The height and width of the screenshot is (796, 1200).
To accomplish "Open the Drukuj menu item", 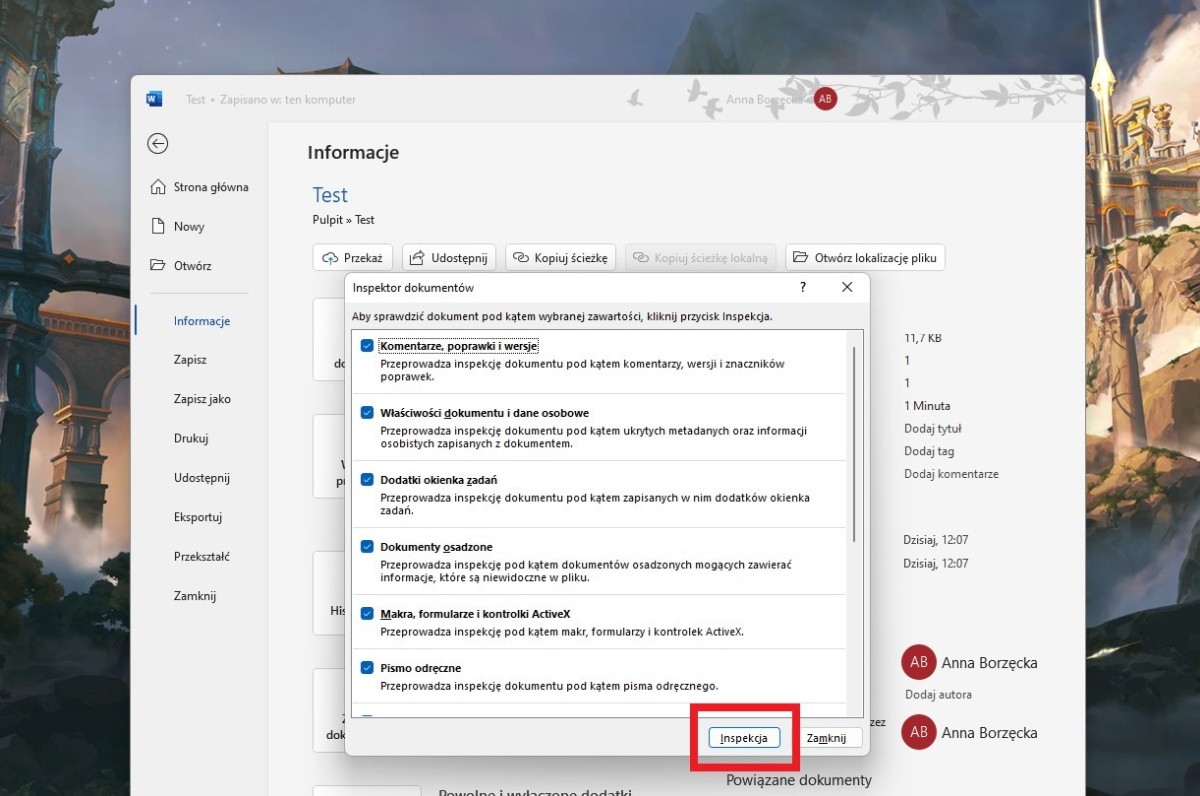I will click(191, 438).
